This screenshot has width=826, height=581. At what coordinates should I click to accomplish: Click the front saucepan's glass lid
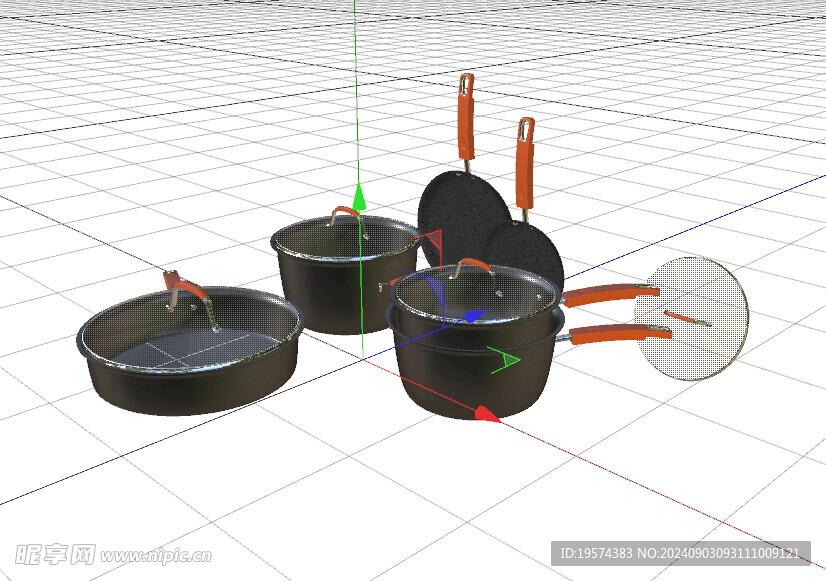tap(475, 293)
